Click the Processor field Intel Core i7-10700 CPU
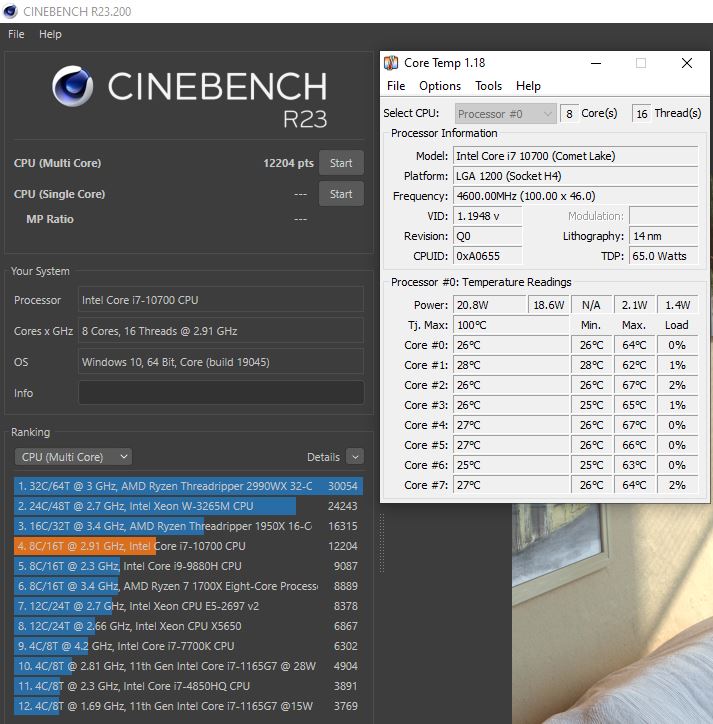The width and height of the screenshot is (713, 724). [x=221, y=300]
